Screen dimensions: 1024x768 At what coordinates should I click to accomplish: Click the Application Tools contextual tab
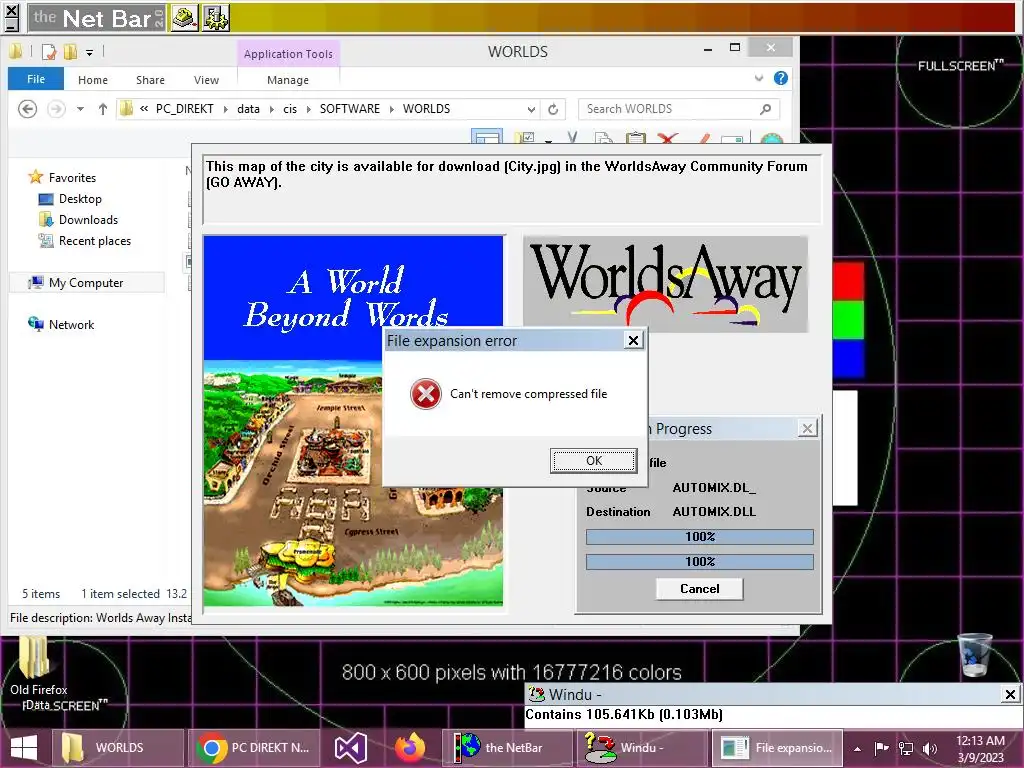[x=288, y=54]
